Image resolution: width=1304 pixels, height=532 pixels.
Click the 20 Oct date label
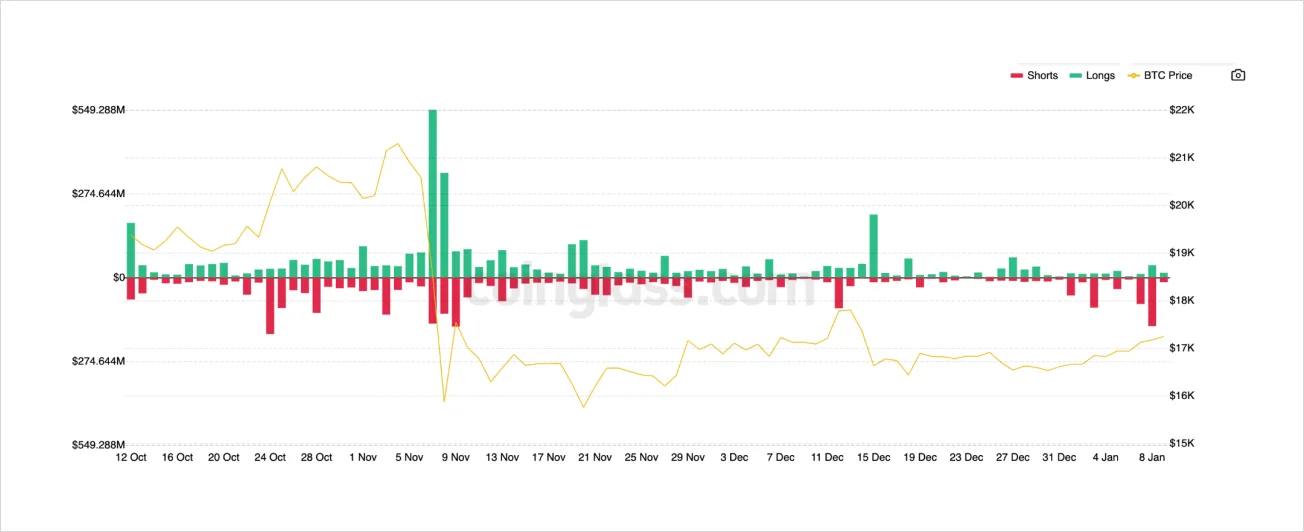pyautogui.click(x=224, y=458)
